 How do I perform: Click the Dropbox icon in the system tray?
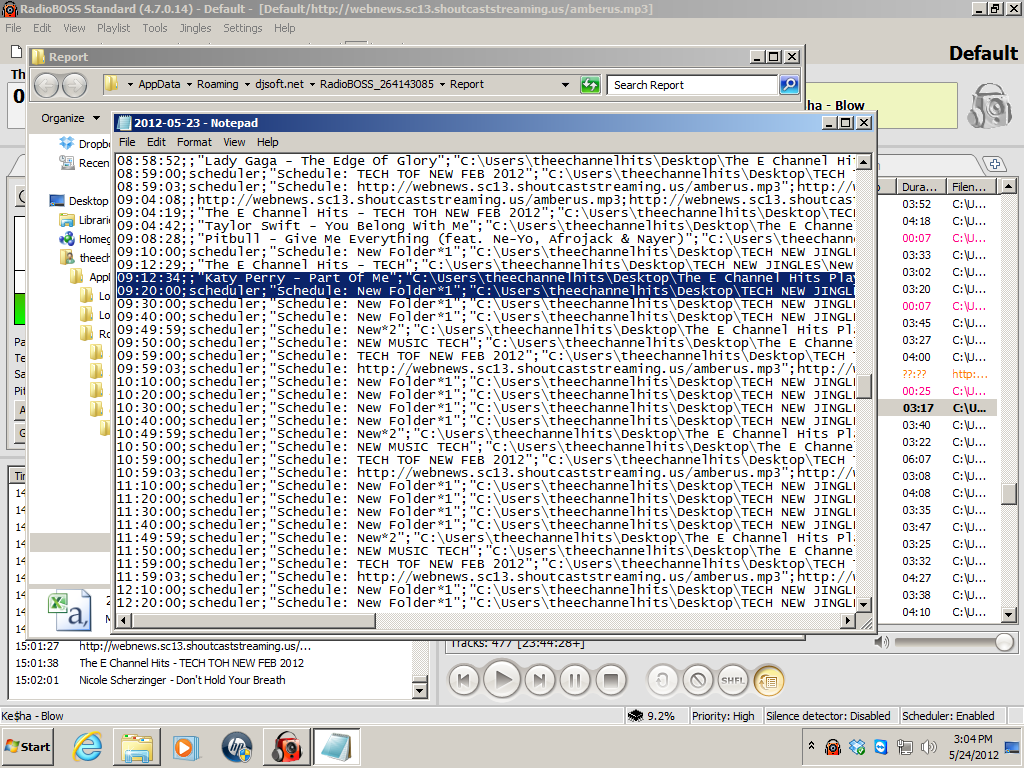(857, 746)
